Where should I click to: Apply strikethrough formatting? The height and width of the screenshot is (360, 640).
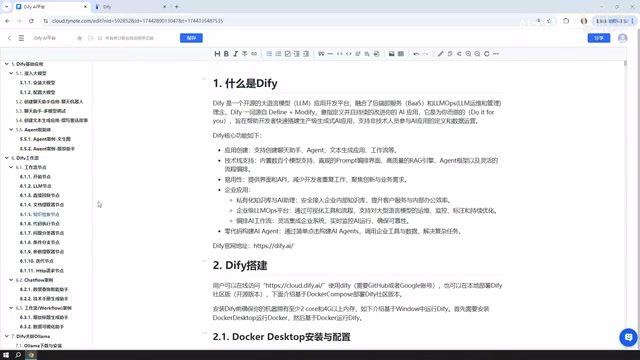click(x=244, y=54)
